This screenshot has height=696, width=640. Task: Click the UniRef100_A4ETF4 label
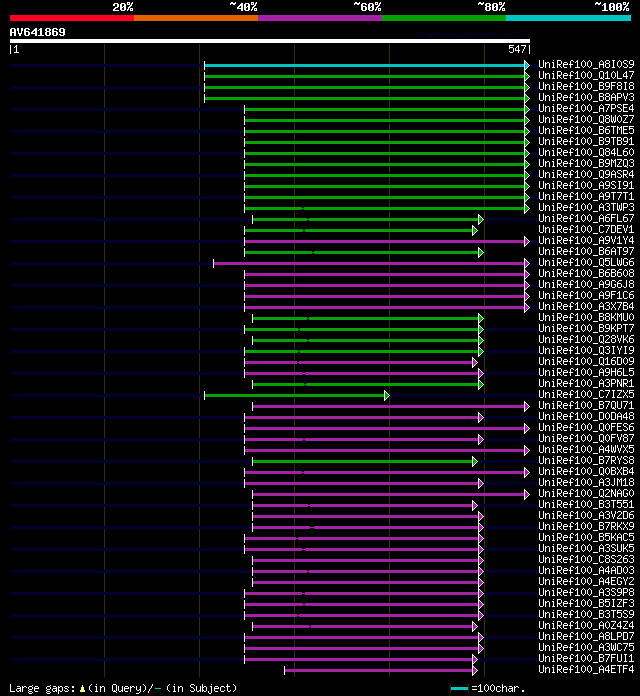click(x=586, y=669)
